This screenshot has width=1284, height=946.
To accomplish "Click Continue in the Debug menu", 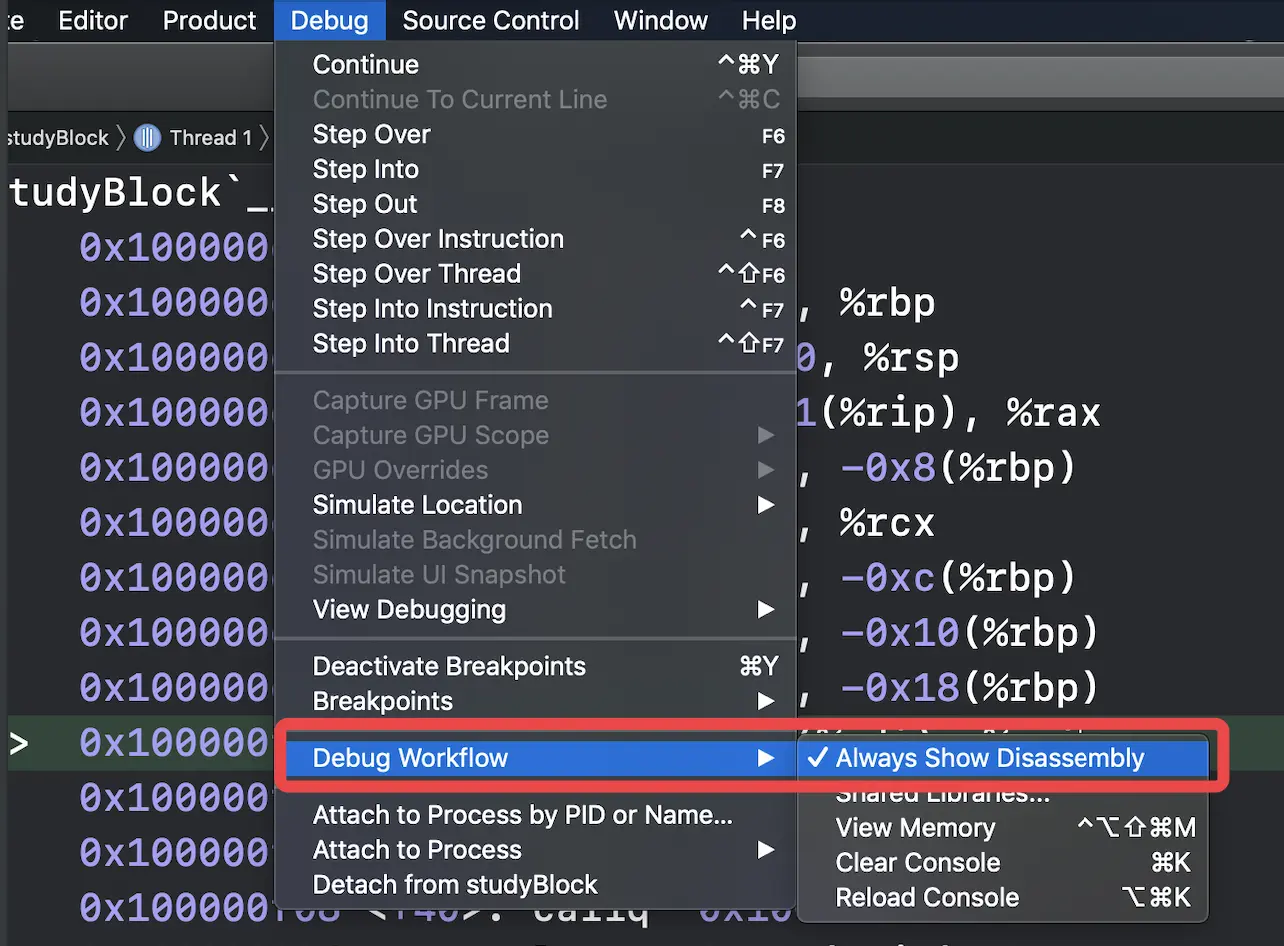I will point(365,65).
